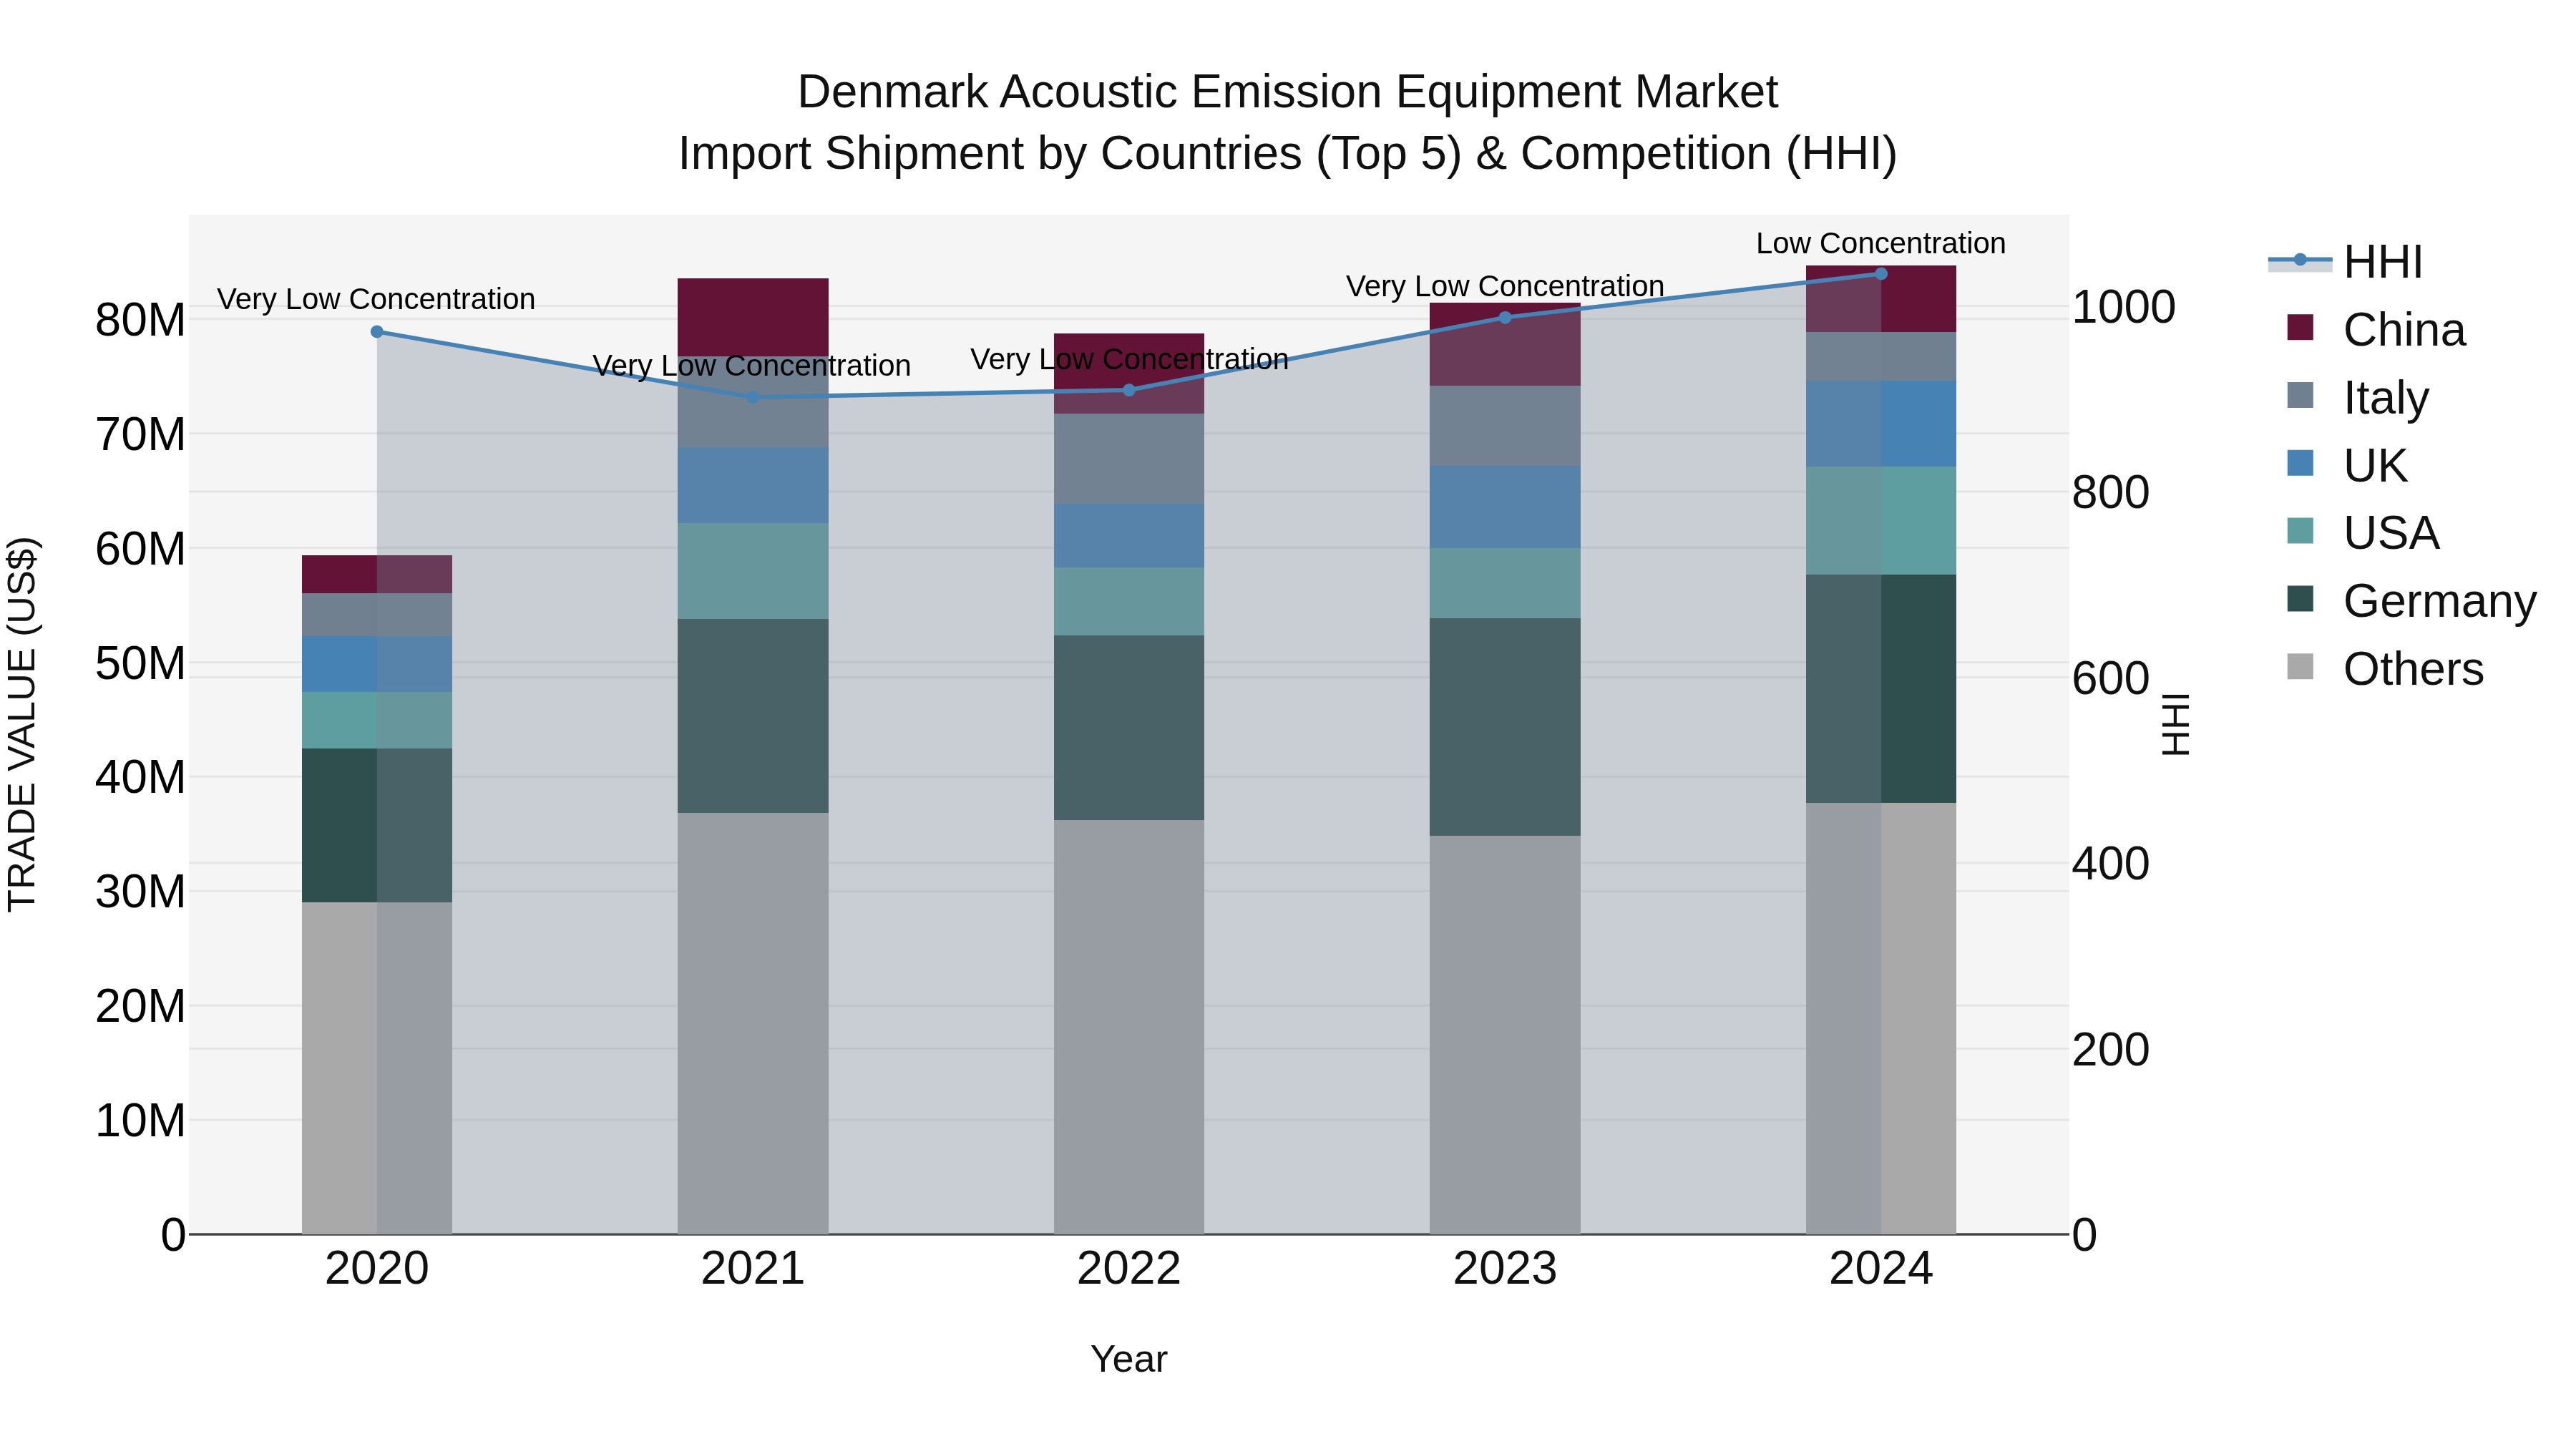Click the 2022 UK bar segment

tap(1129, 536)
